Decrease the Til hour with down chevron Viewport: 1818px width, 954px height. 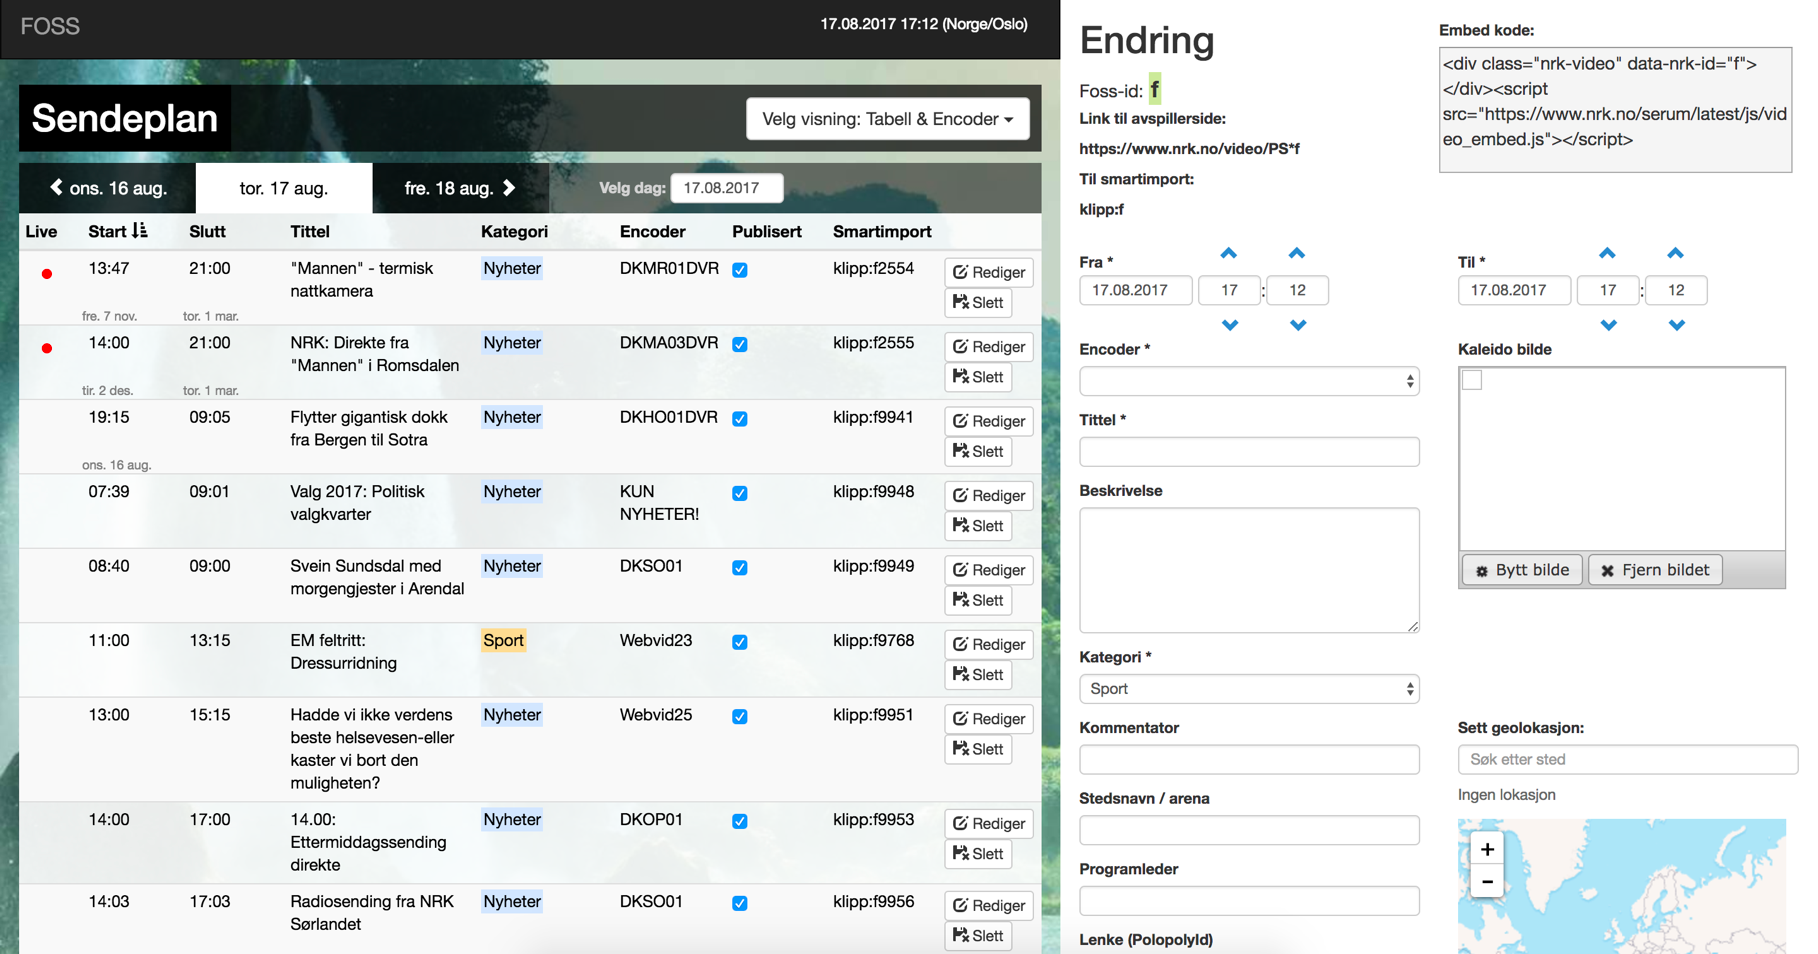pyautogui.click(x=1607, y=325)
